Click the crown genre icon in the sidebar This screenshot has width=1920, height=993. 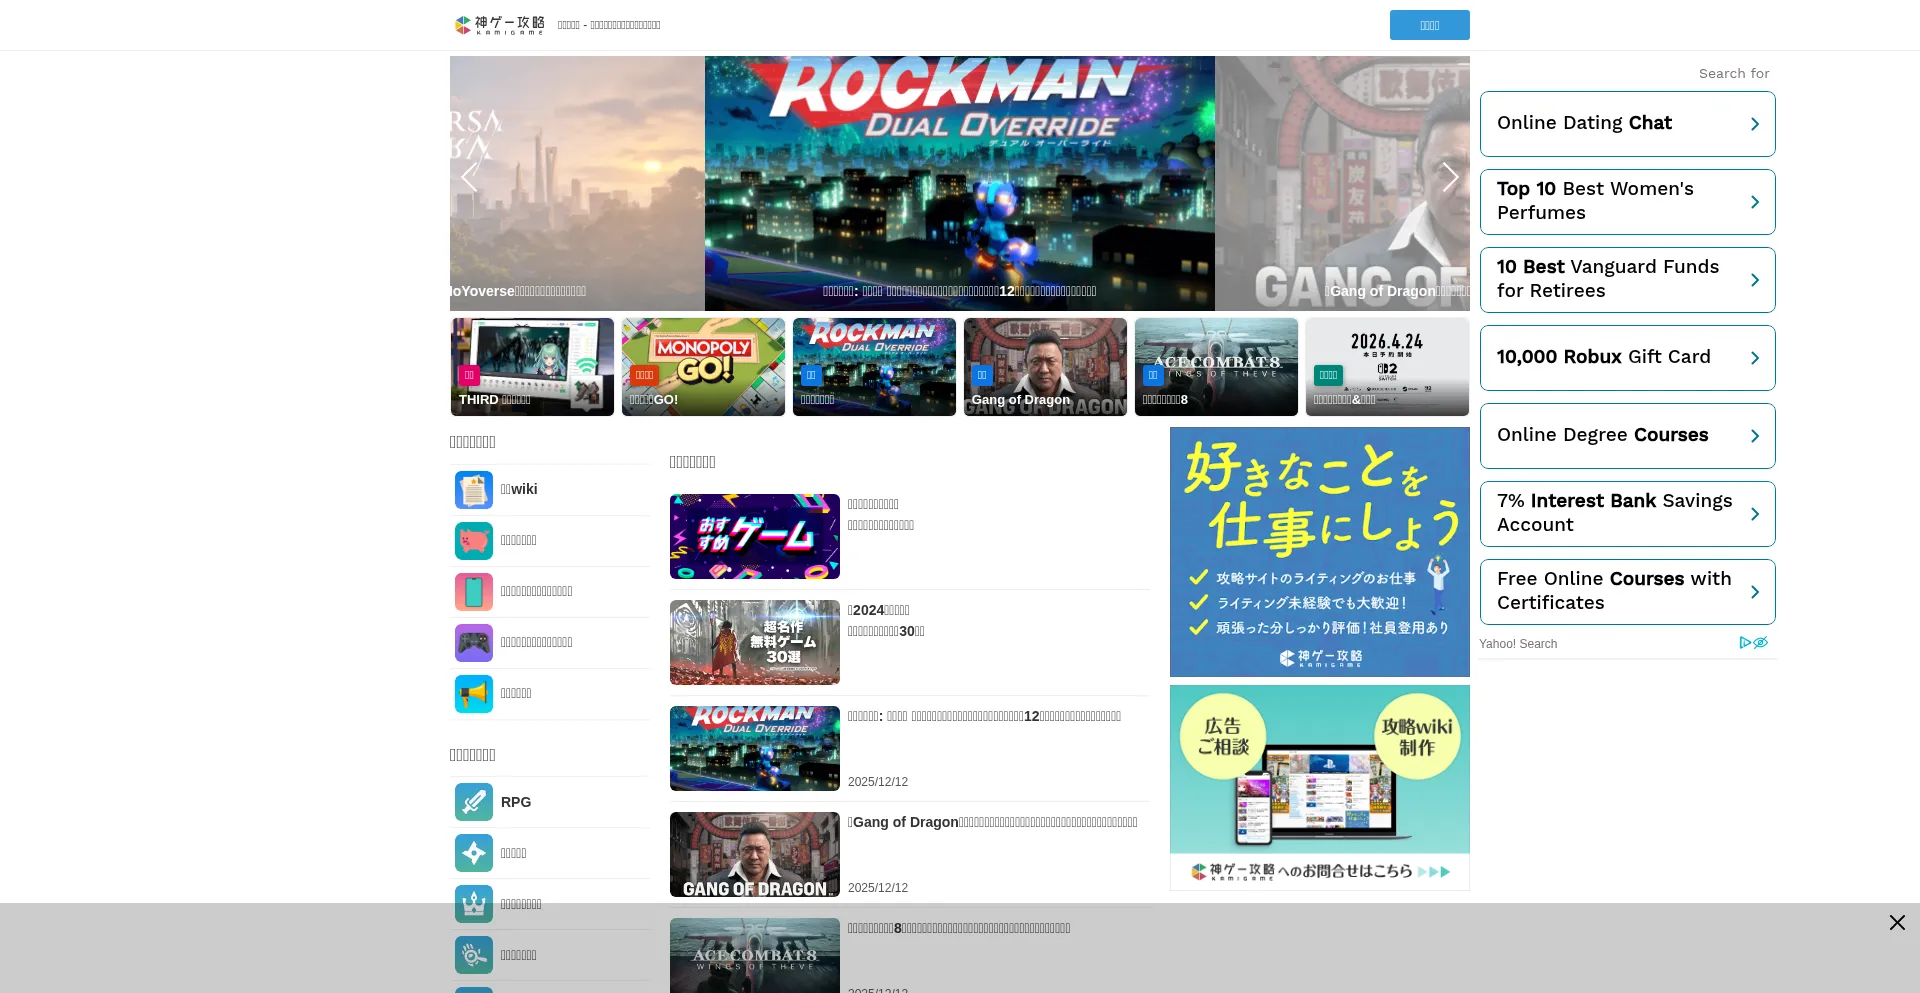[x=473, y=904]
